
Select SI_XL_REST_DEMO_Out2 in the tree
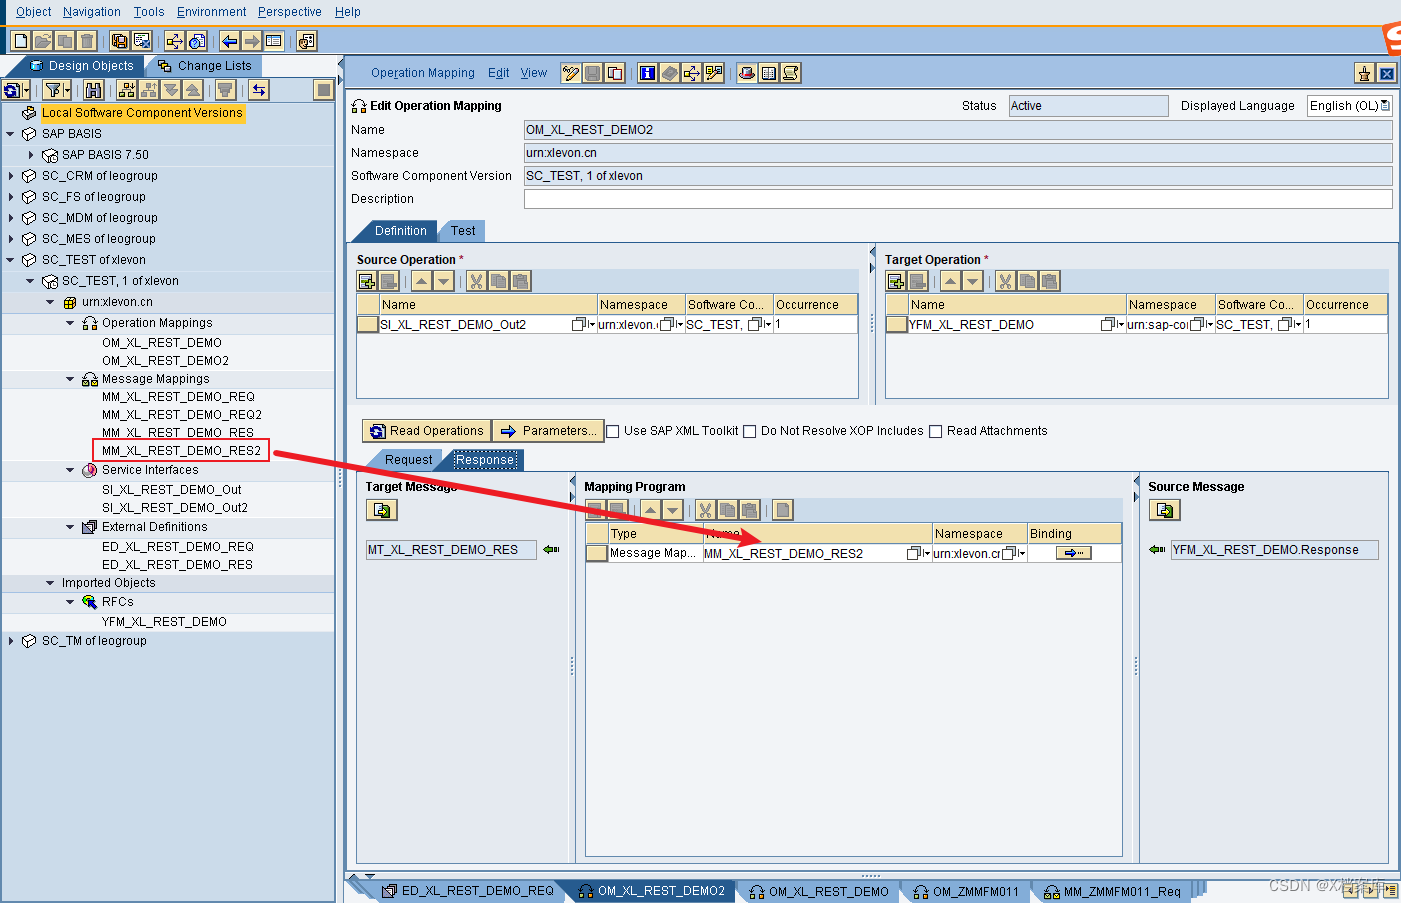(x=175, y=508)
